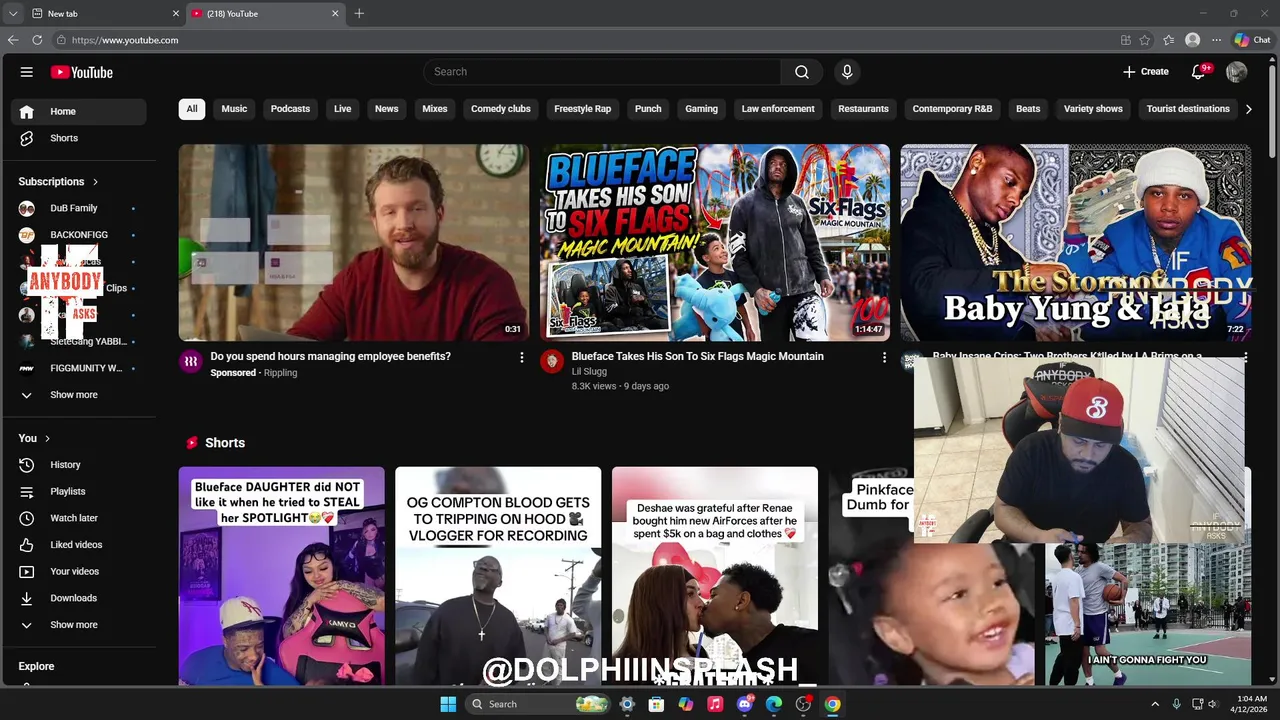Open browser settings and more menu
Screen dimensions: 1280x720
(x=1216, y=40)
